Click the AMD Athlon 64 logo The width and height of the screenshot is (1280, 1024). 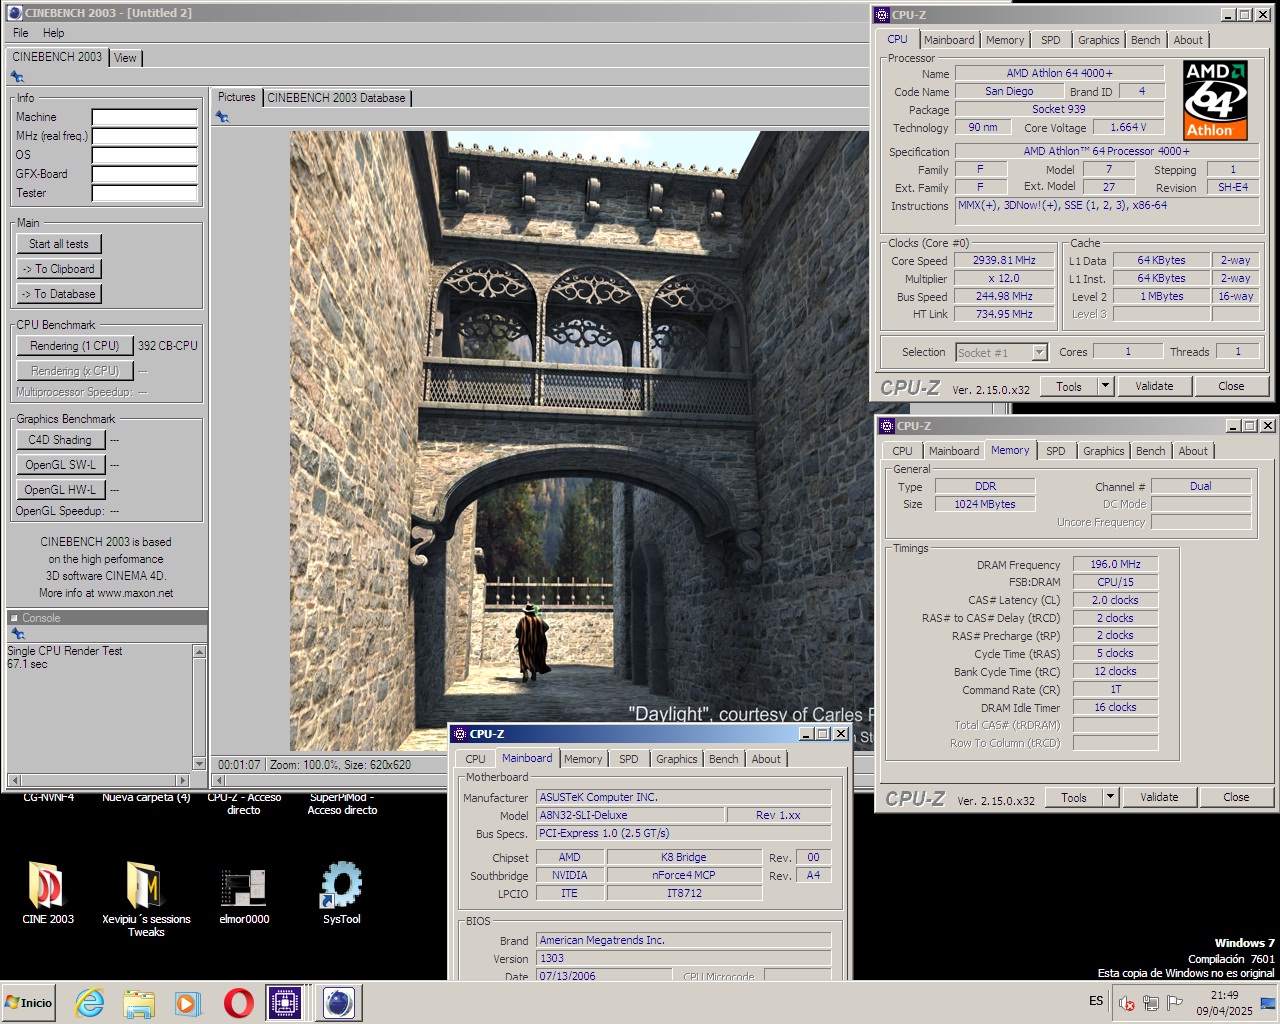pyautogui.click(x=1215, y=100)
